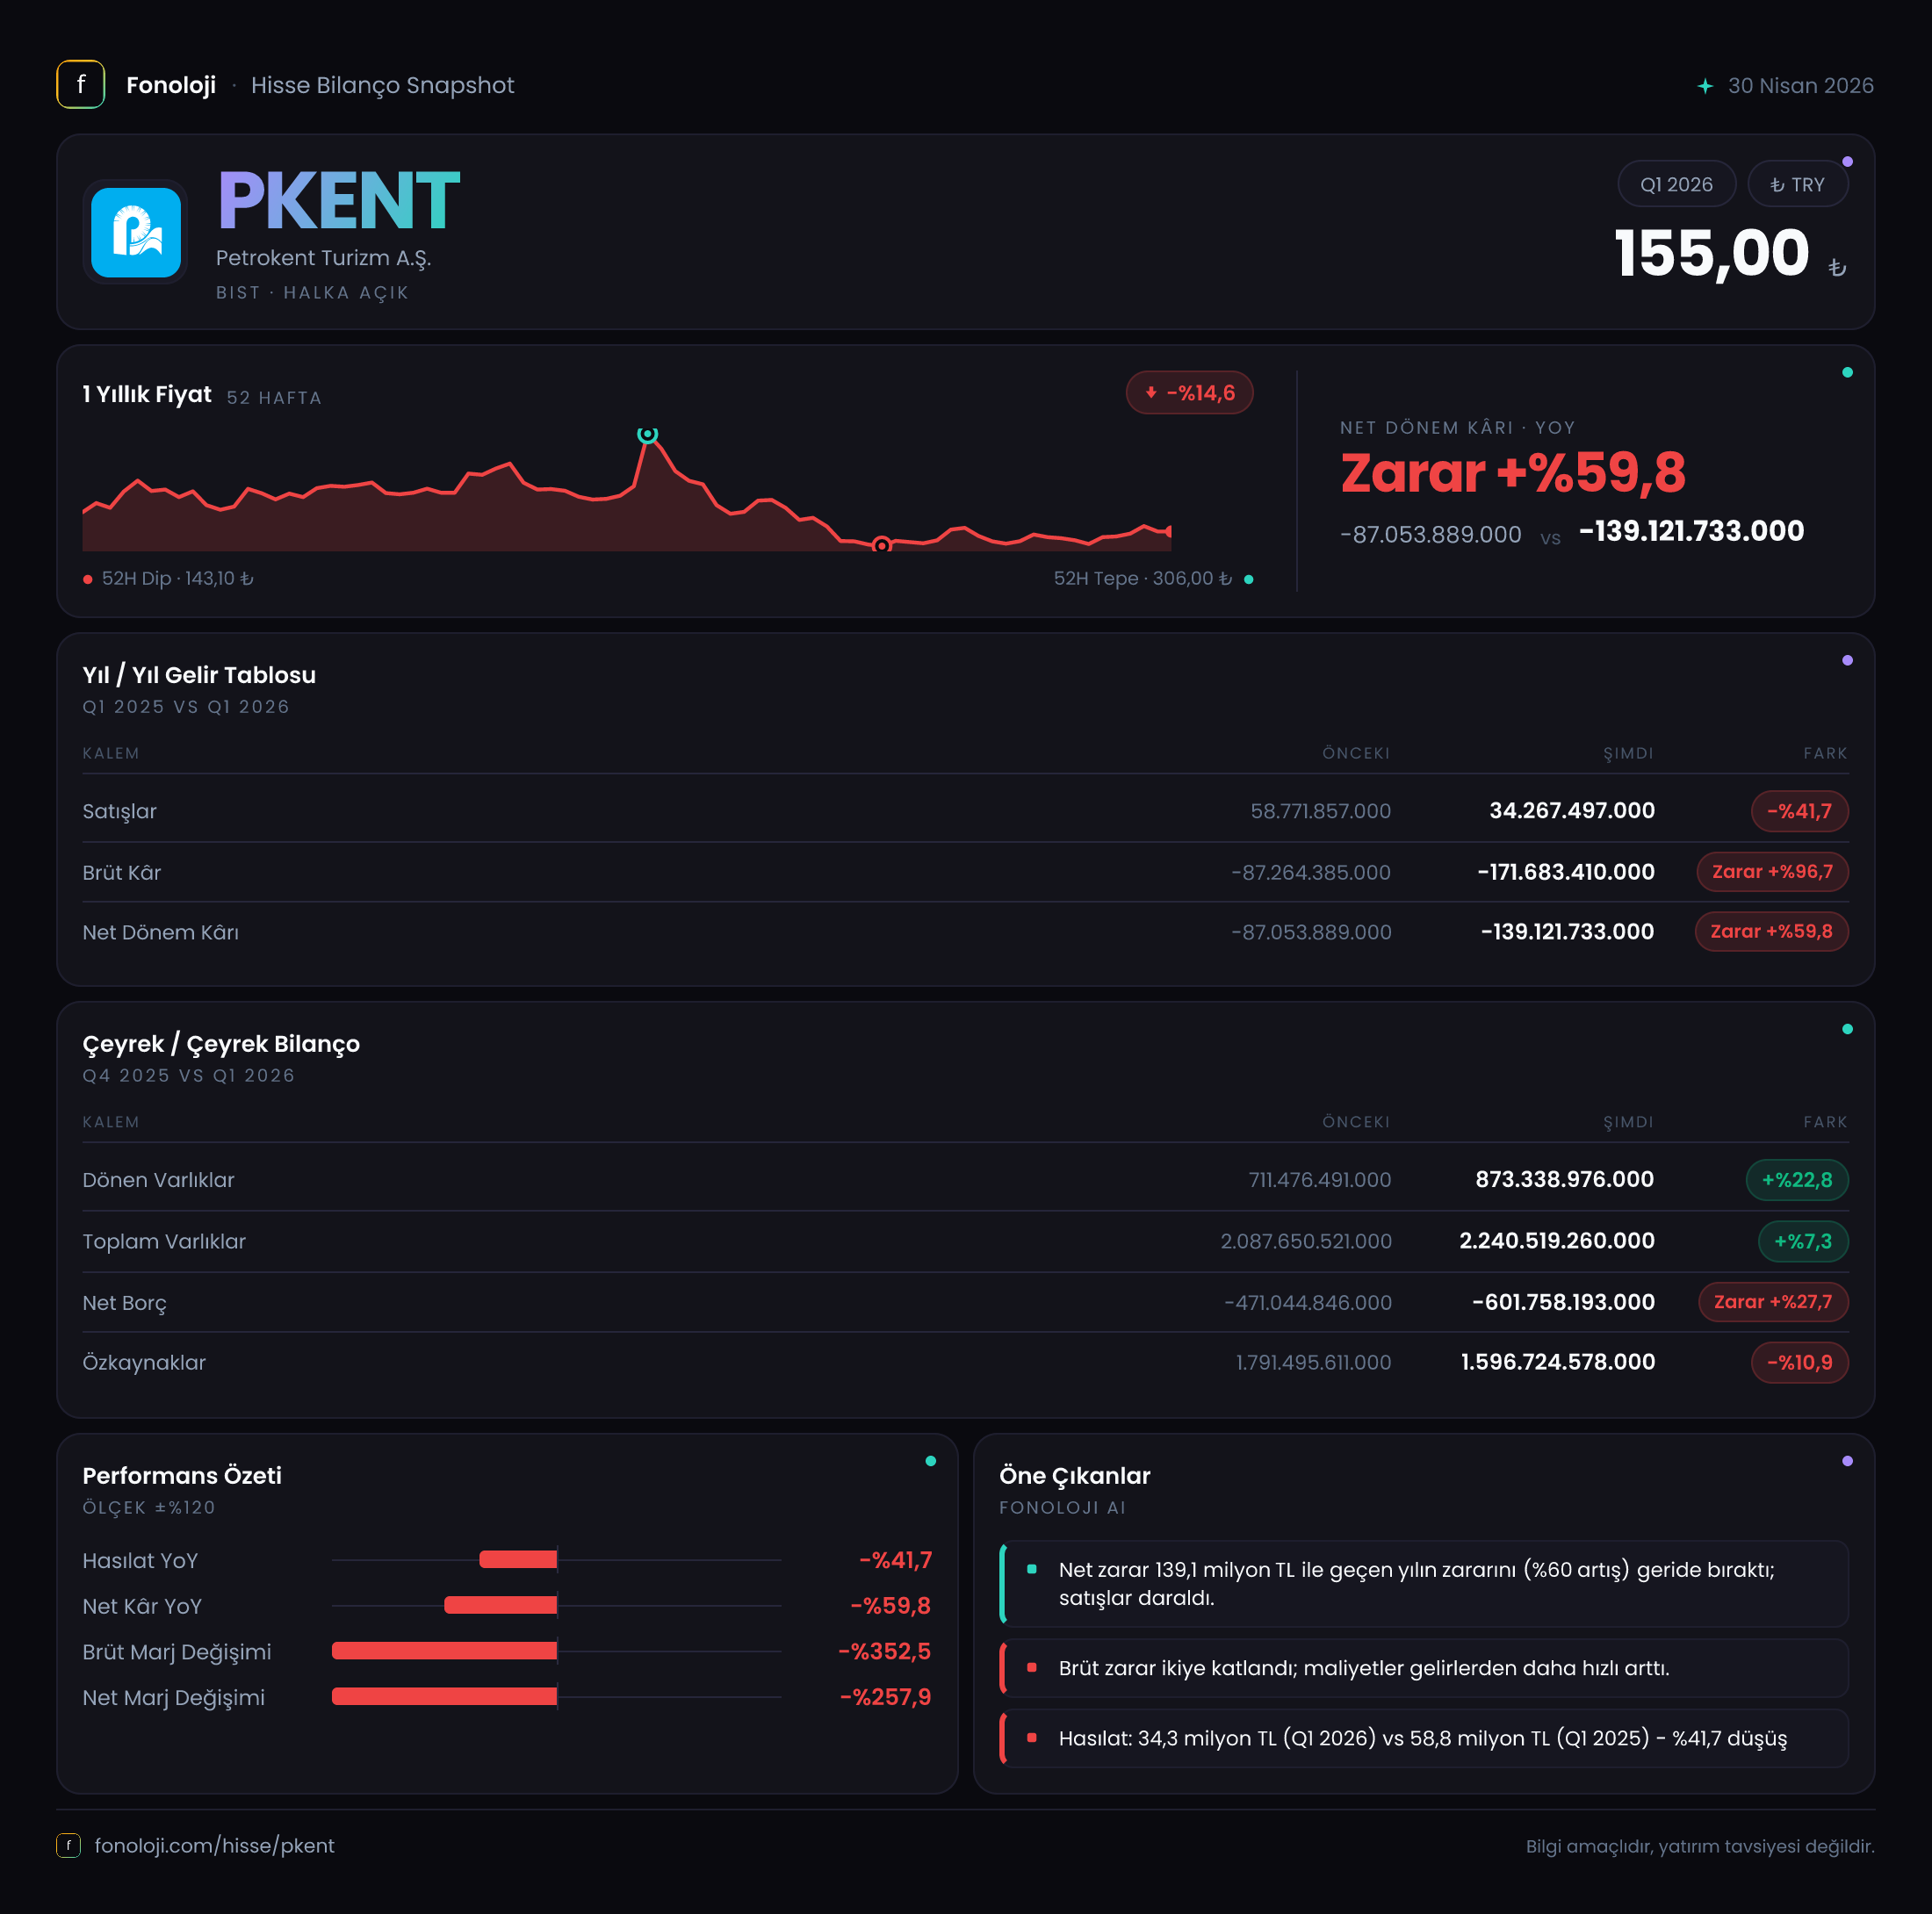Click the current net debt value -601.758.193.000
1932x1914 pixels.
coord(1564,1302)
